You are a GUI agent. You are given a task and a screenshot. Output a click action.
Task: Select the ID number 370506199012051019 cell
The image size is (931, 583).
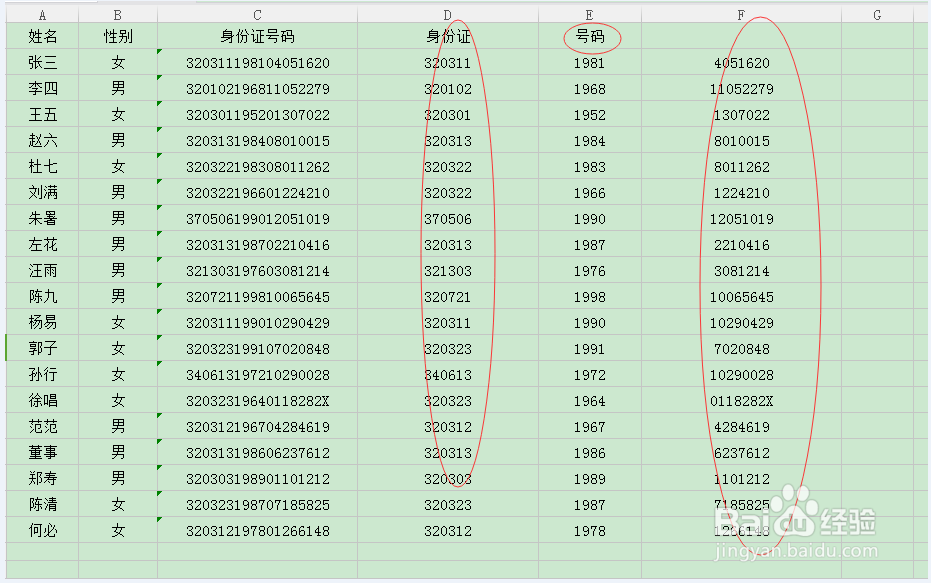[256, 218]
